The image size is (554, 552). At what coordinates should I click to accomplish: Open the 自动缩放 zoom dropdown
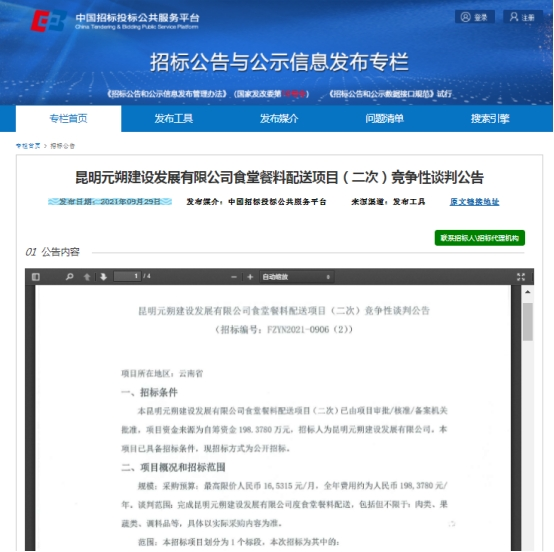296,277
